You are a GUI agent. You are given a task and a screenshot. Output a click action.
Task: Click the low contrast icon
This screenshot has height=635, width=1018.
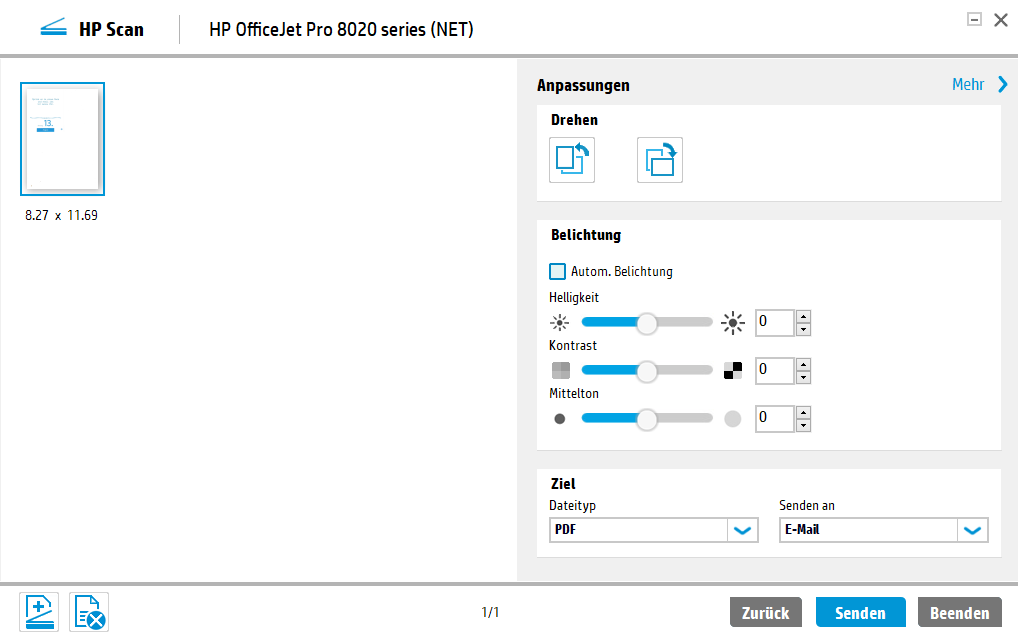pos(560,370)
